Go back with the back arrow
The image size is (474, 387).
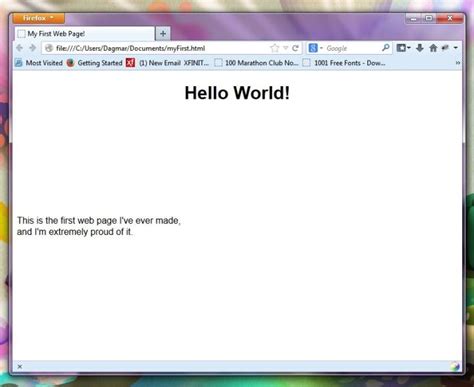tap(20, 48)
